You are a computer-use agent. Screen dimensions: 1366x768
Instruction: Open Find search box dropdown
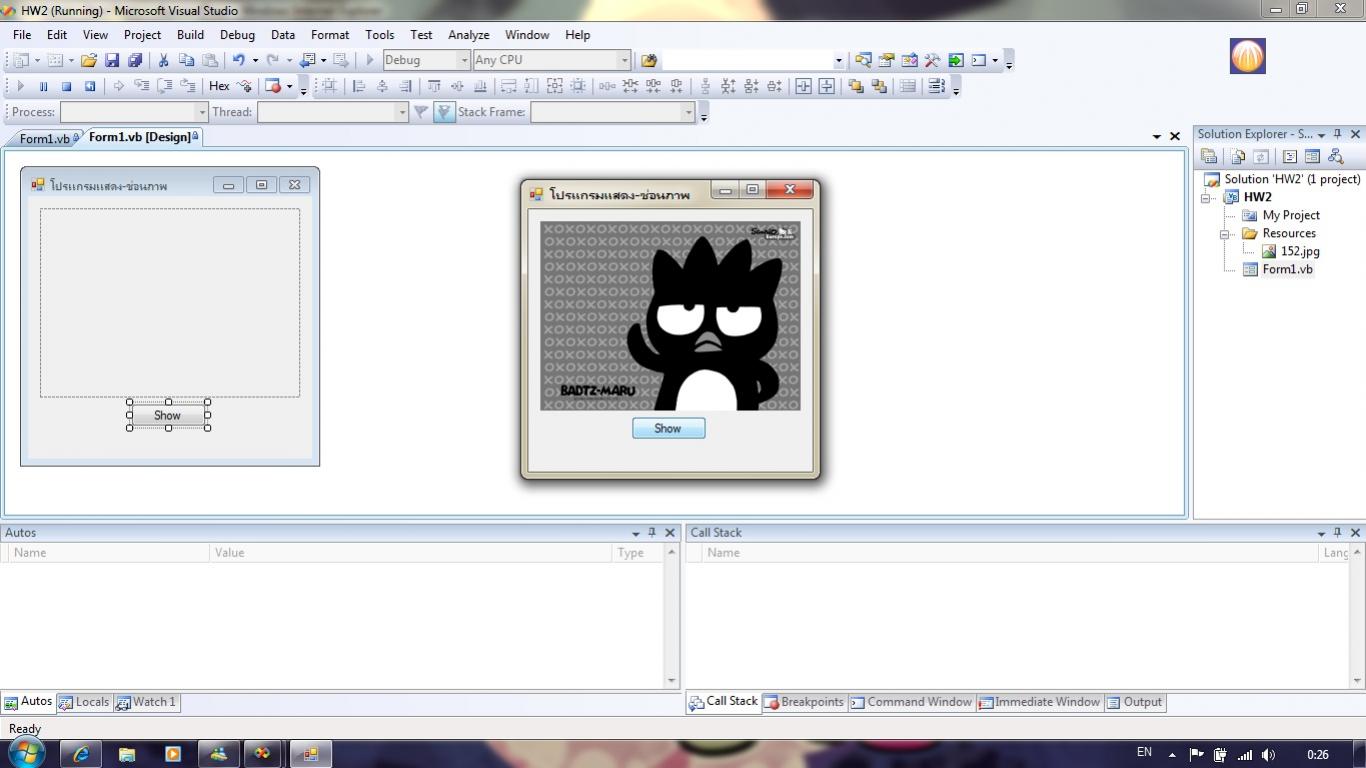[838, 60]
